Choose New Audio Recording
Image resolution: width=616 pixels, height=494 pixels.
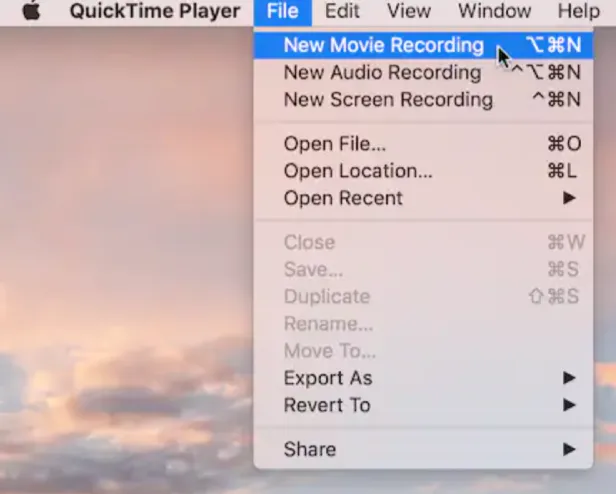tap(382, 73)
